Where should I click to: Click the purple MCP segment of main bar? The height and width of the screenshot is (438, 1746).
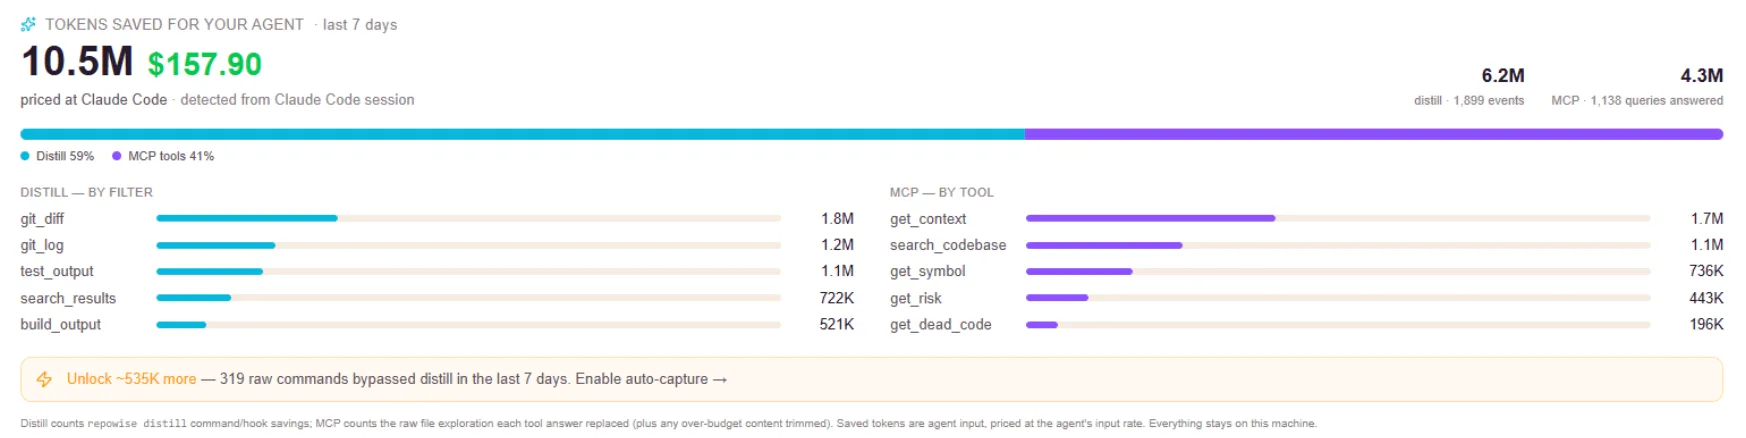click(x=1374, y=134)
